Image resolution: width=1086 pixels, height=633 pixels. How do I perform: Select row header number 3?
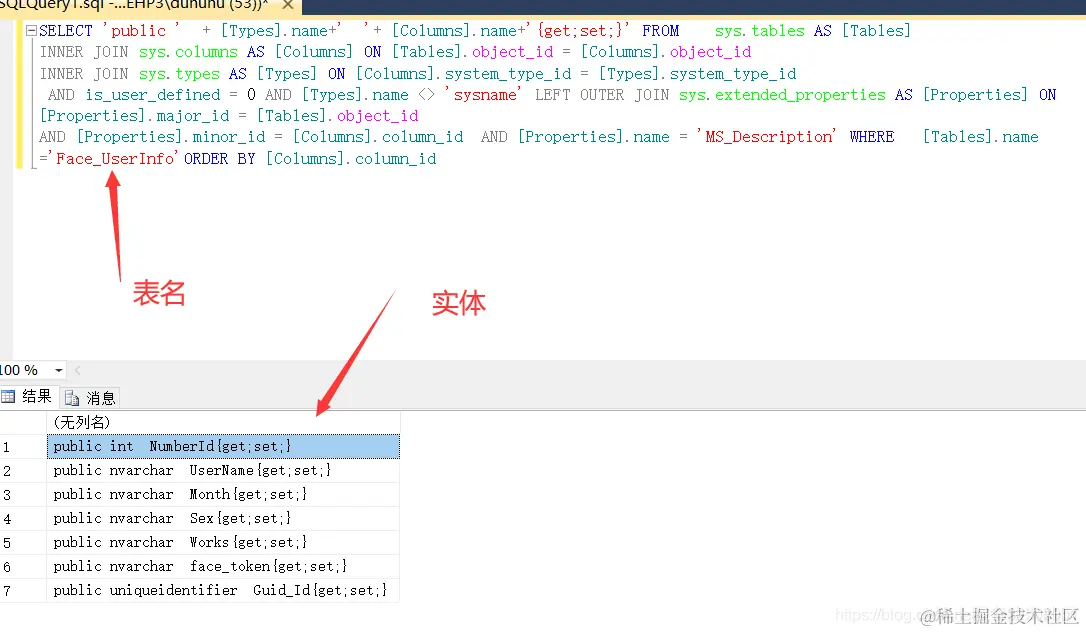coord(23,494)
